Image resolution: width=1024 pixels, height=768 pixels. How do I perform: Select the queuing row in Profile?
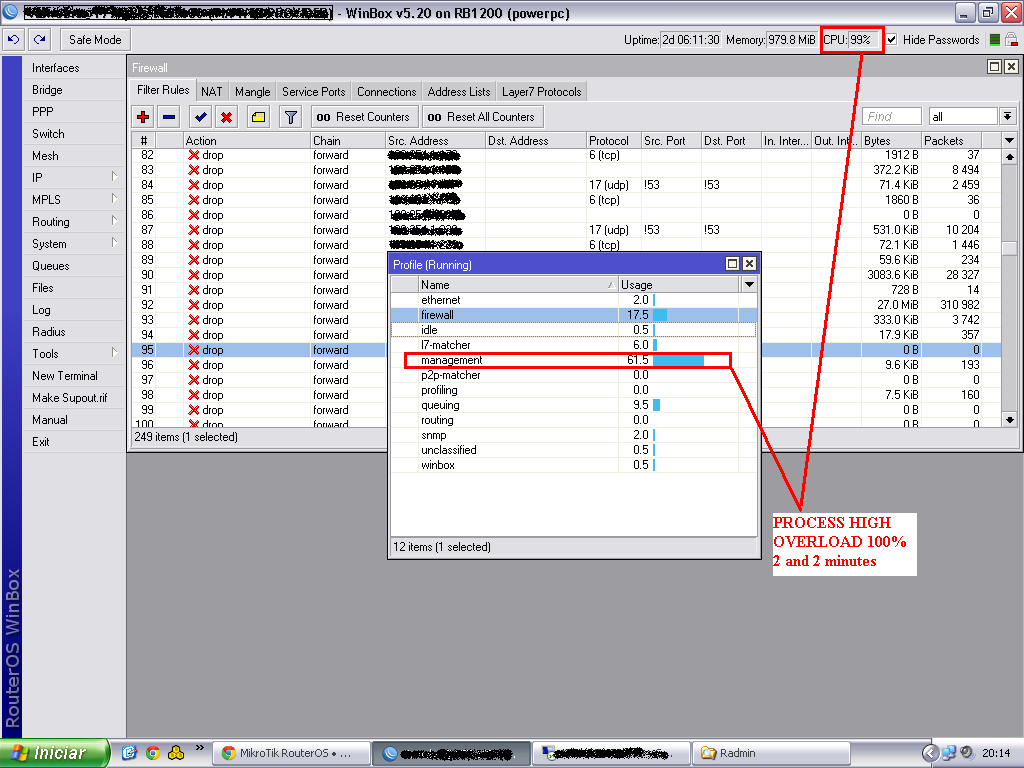(573, 405)
